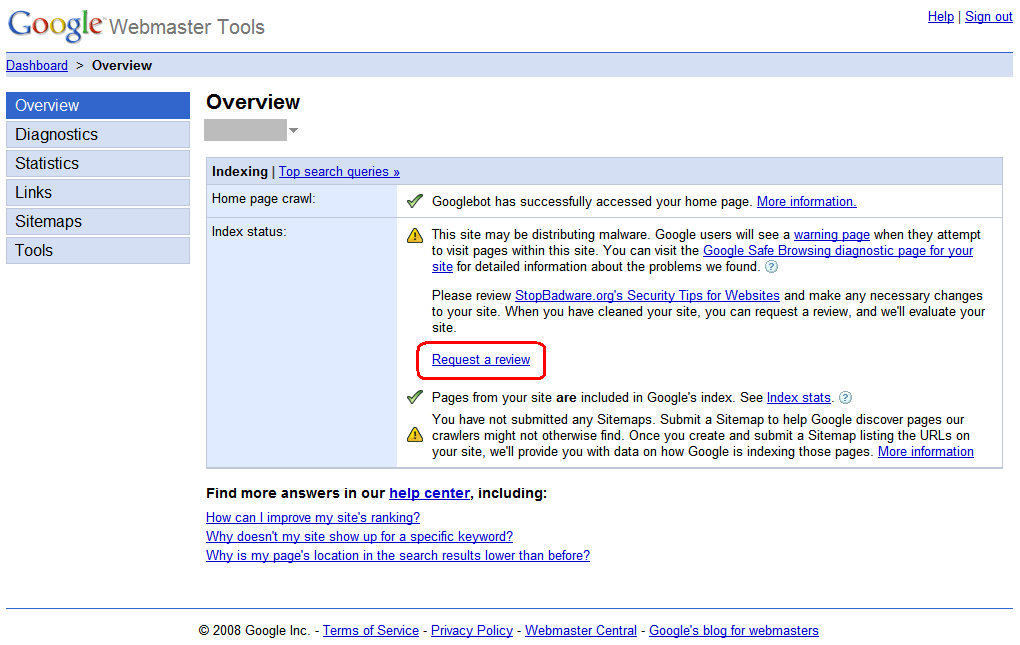
Task: Click the Overview page heading
Action: 253,102
